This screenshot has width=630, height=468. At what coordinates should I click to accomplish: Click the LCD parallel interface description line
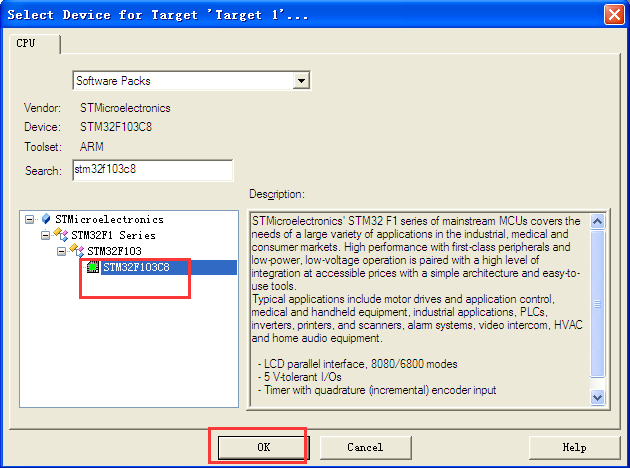point(358,364)
